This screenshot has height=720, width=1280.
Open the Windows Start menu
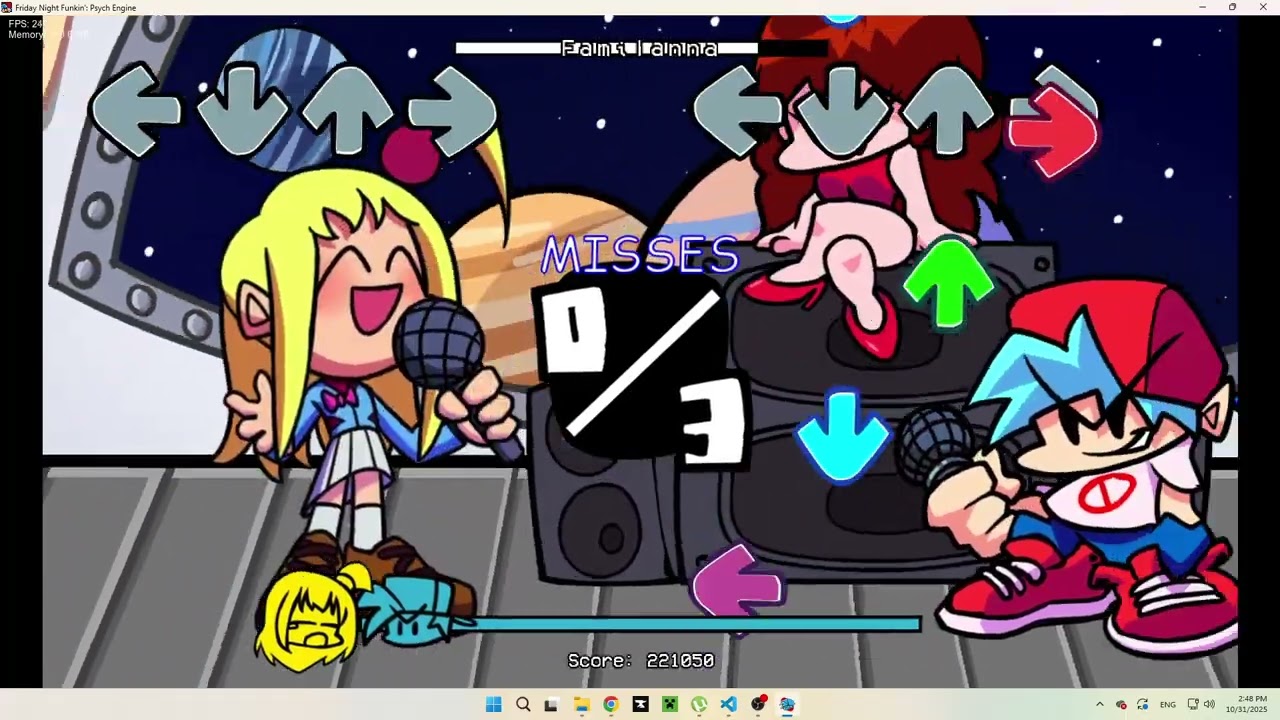[x=493, y=704]
